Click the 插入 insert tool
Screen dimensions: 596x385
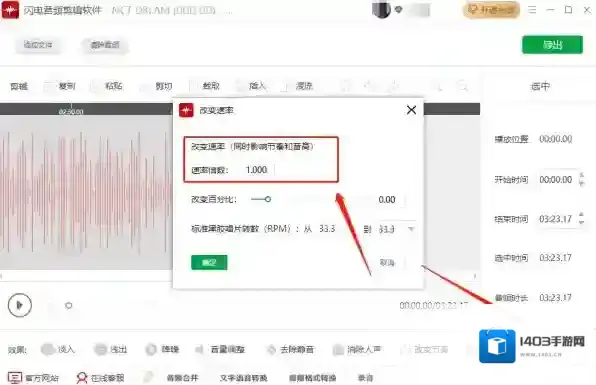tap(251, 86)
